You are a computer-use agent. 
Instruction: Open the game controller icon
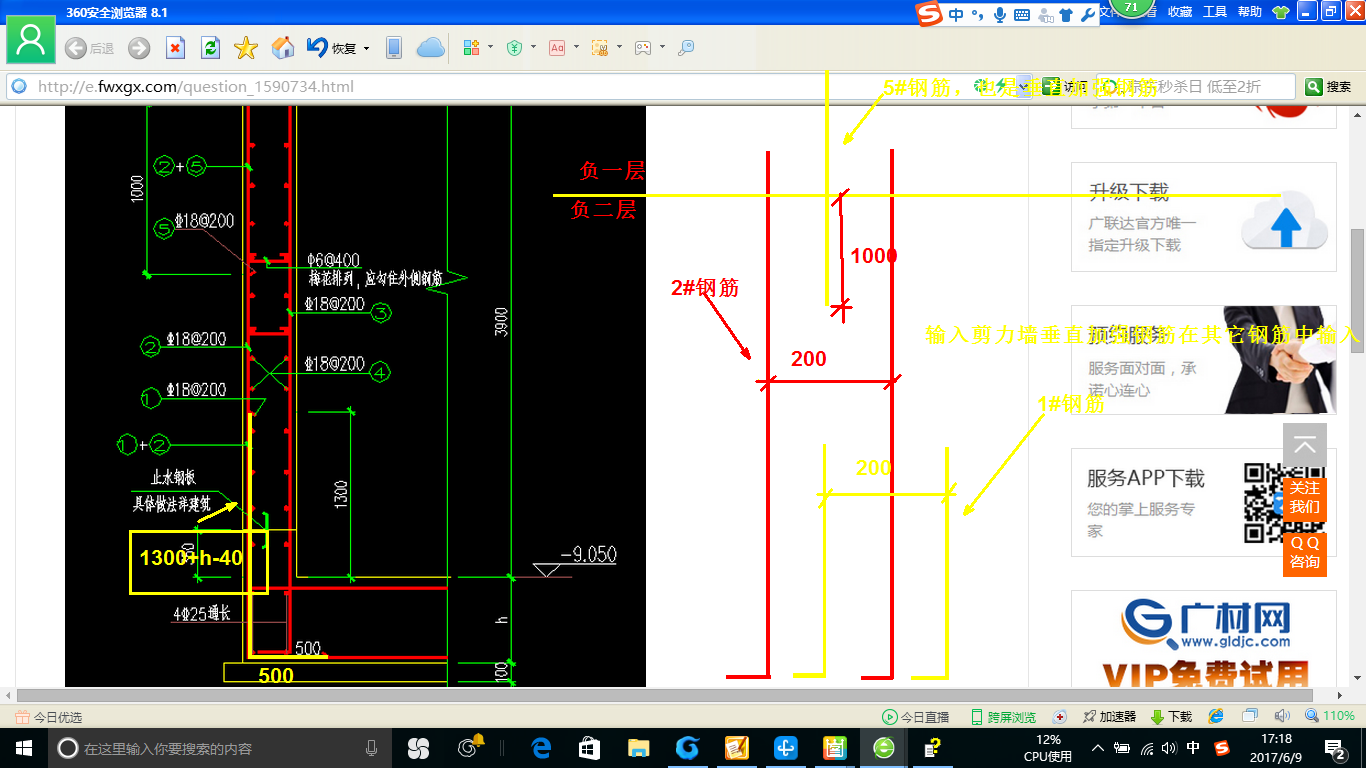643,48
